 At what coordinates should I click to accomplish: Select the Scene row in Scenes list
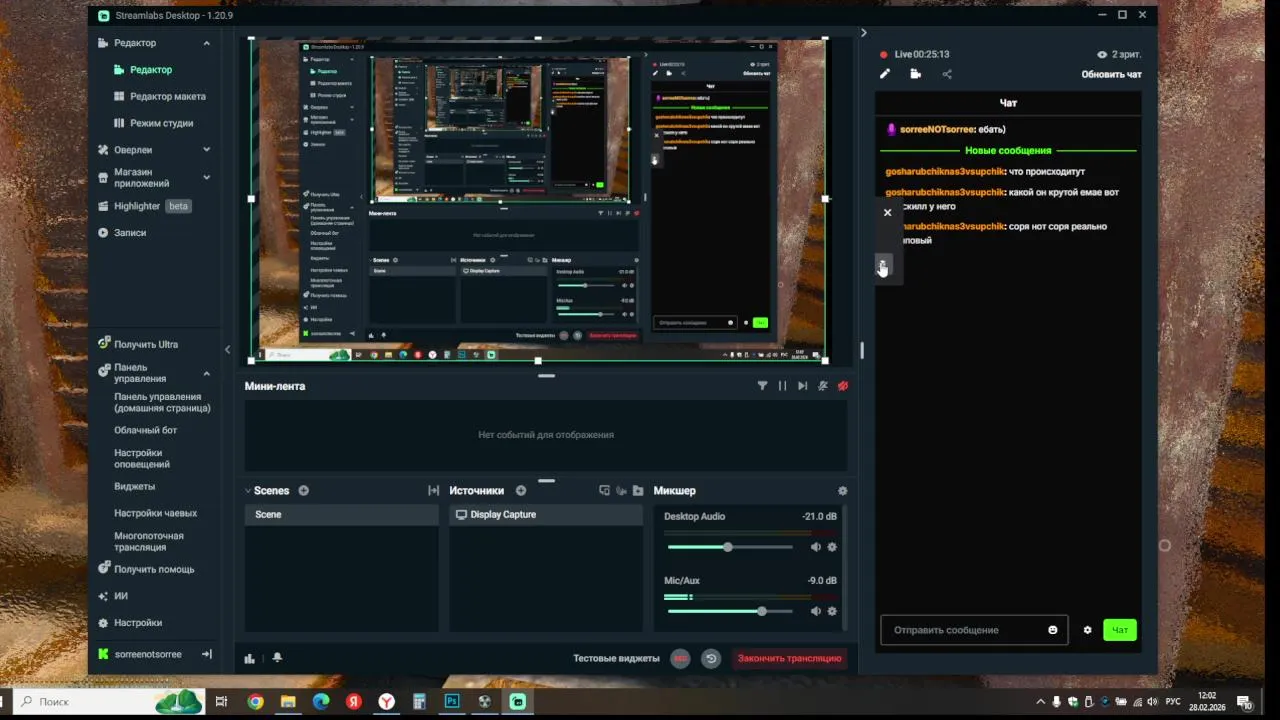(341, 515)
